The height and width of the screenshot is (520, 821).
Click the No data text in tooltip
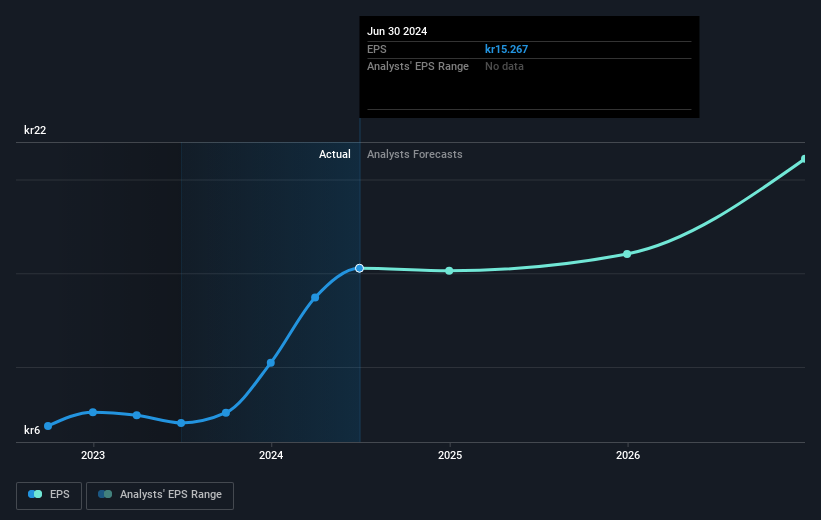(x=504, y=67)
